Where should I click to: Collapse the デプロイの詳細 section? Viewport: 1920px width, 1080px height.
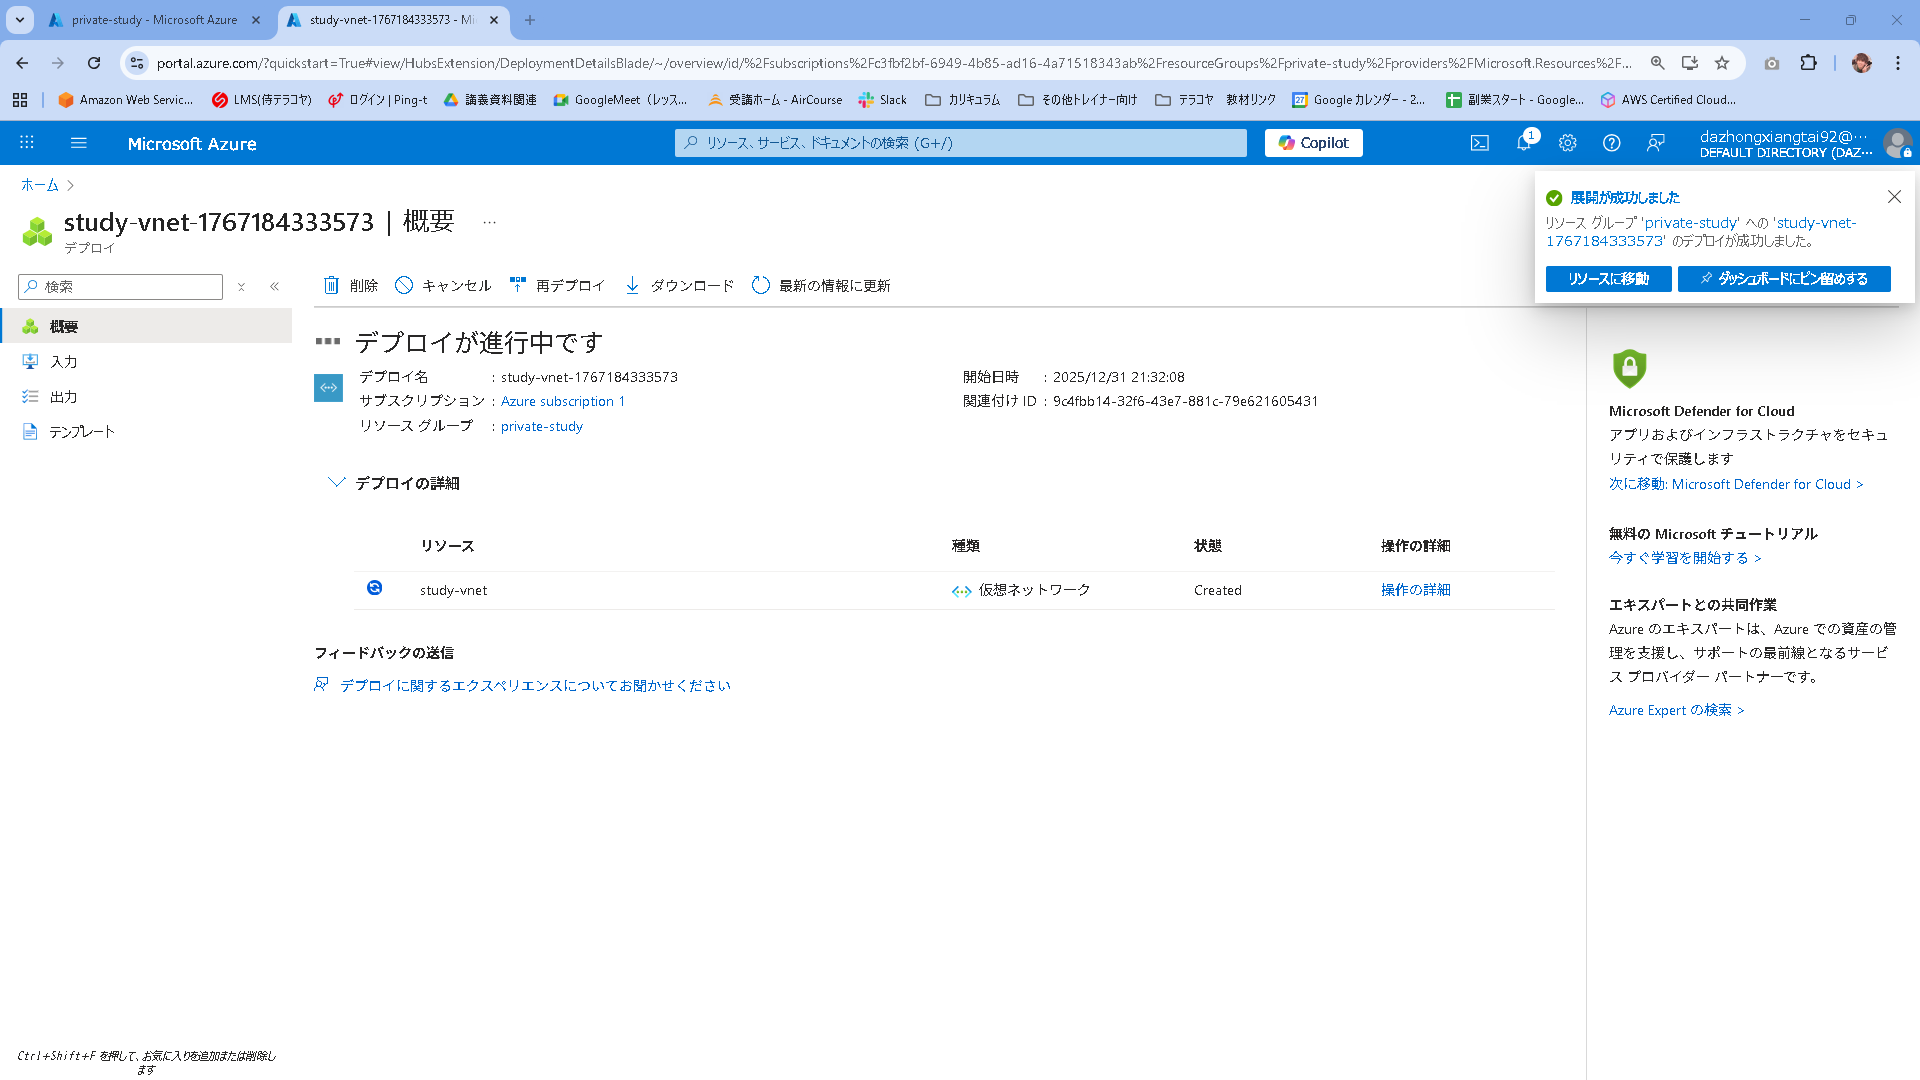click(x=337, y=483)
